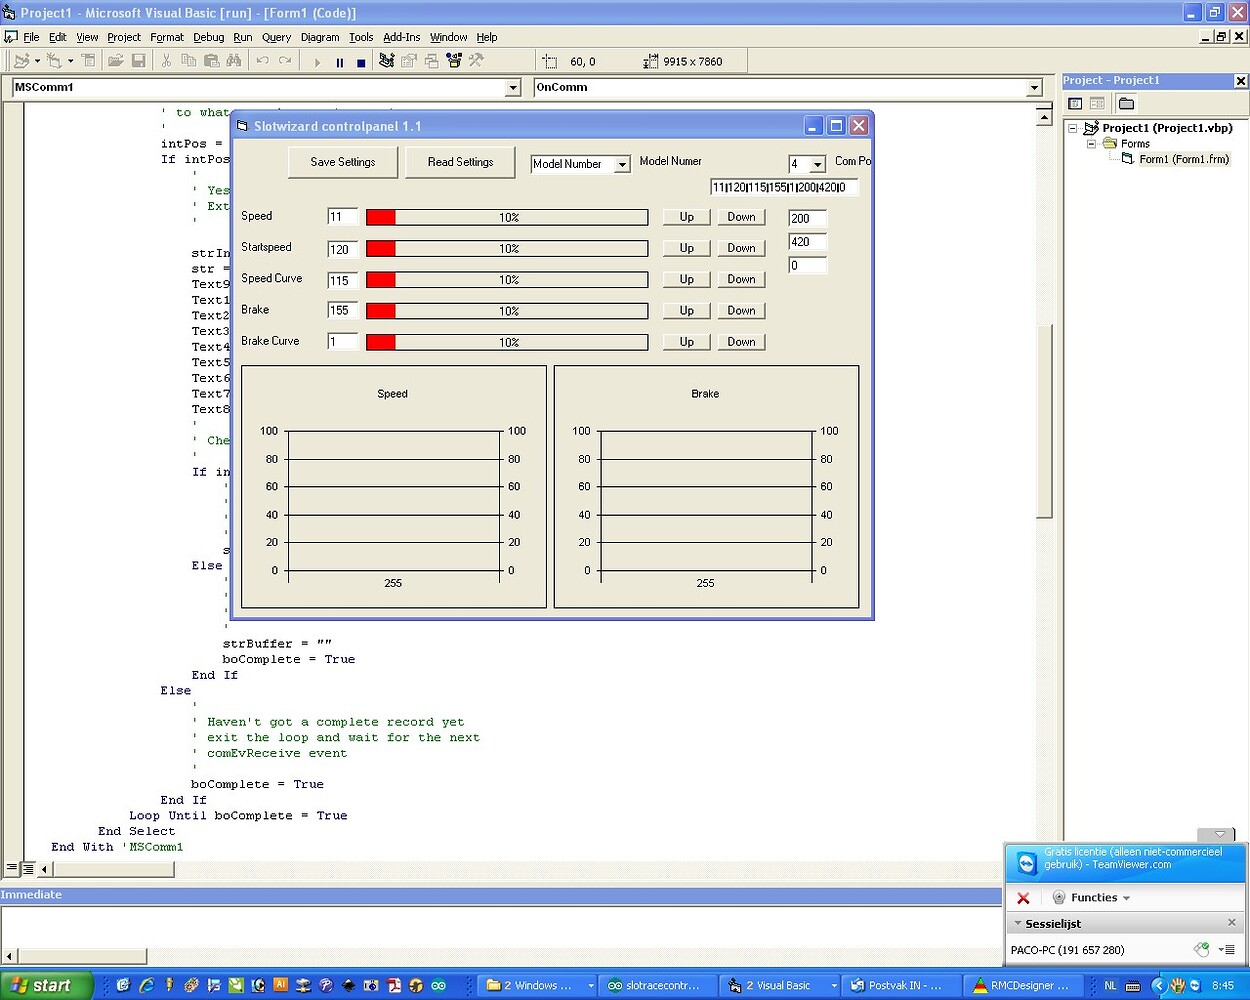Click the Up button next to Brake

tap(686, 311)
